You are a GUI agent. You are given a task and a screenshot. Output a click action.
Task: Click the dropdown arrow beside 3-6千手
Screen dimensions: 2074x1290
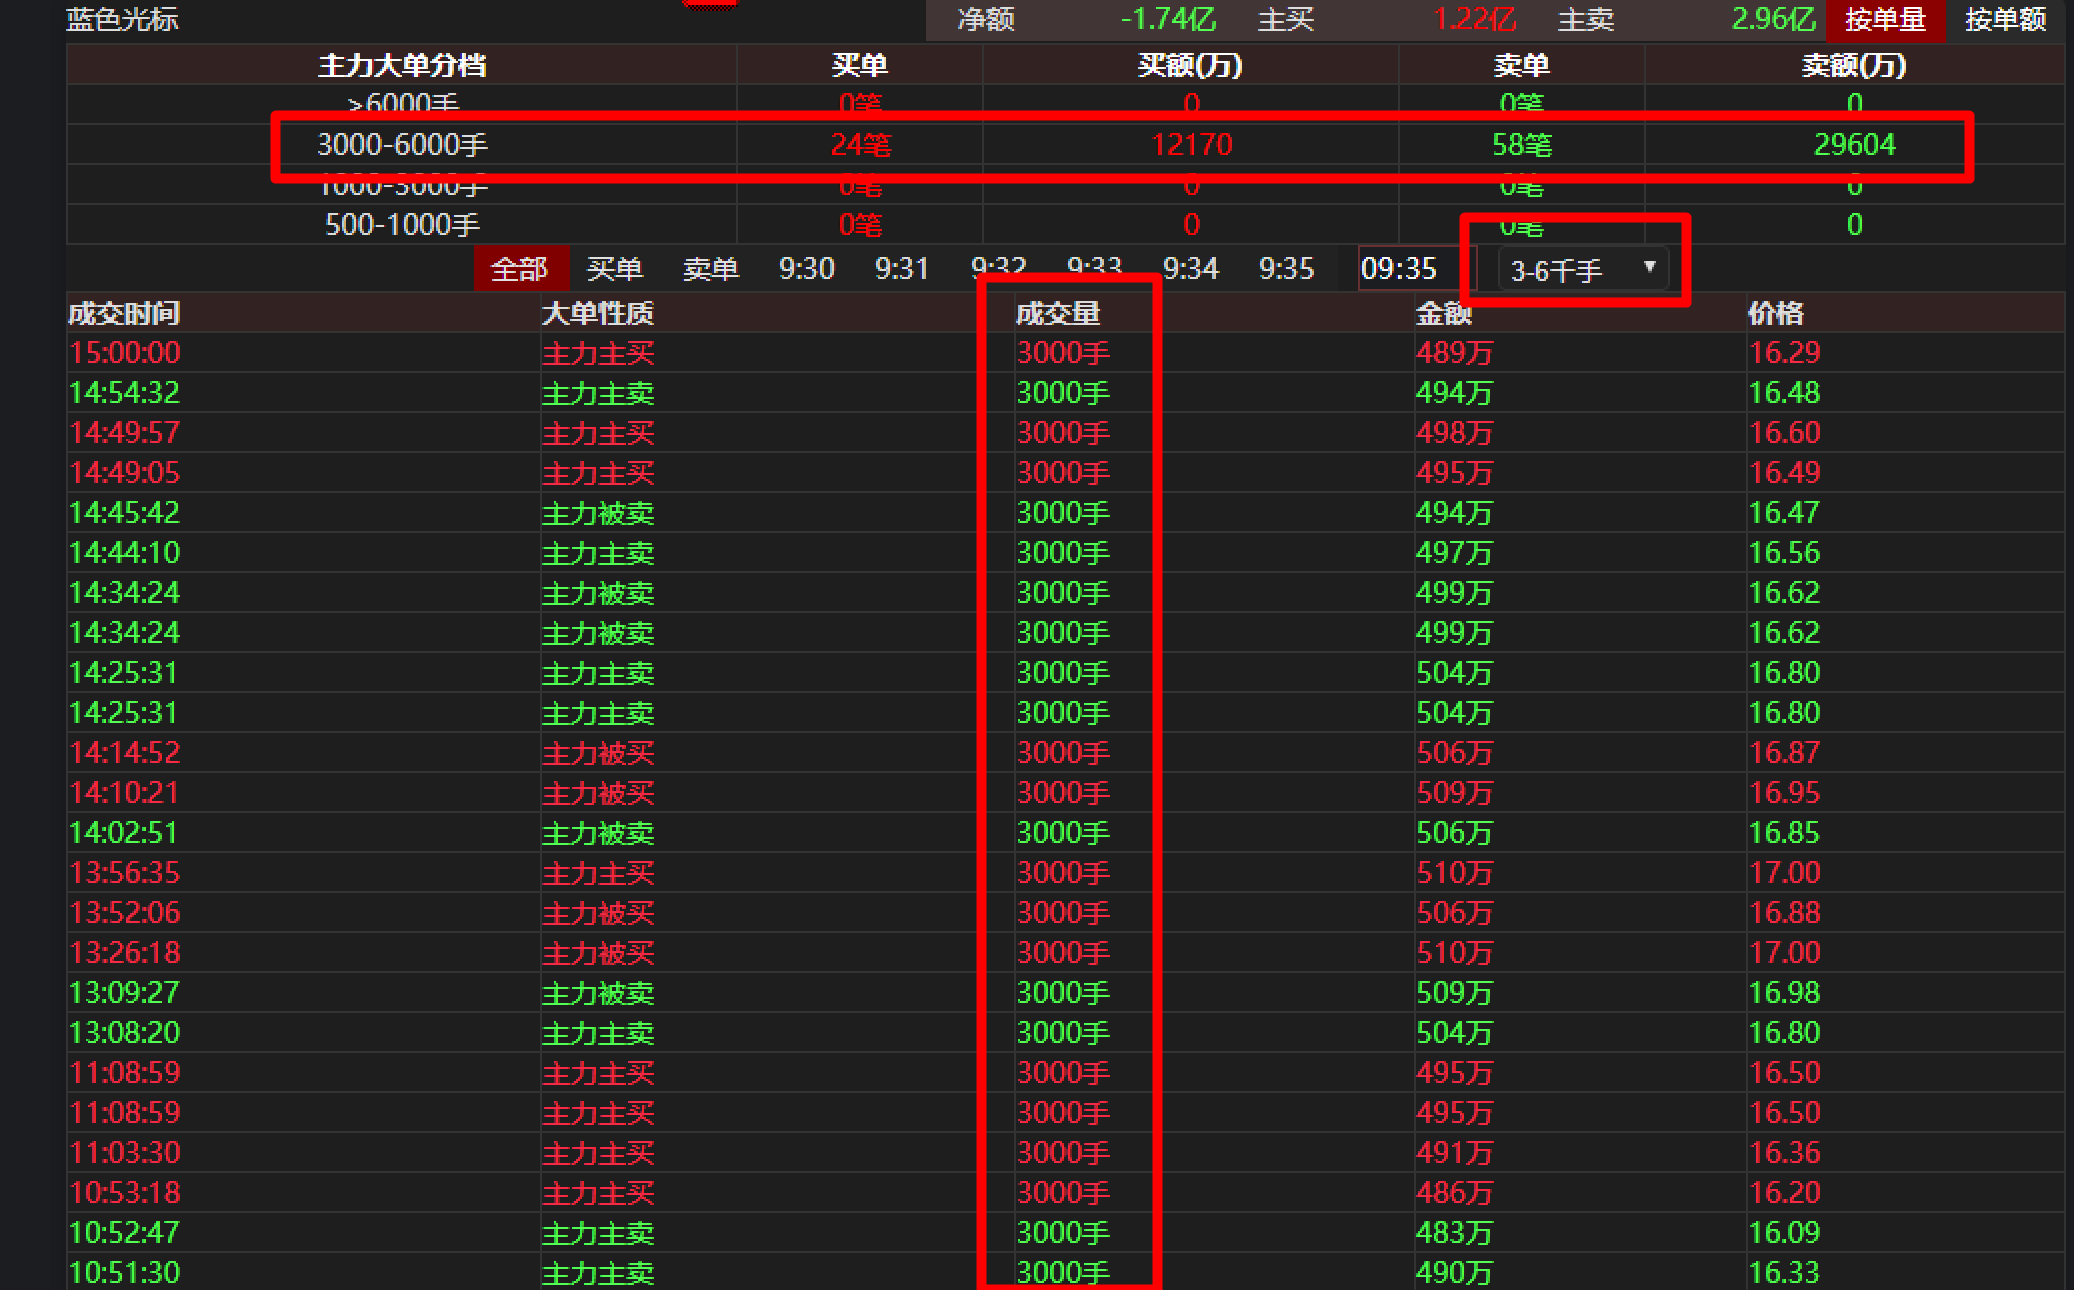[1650, 267]
